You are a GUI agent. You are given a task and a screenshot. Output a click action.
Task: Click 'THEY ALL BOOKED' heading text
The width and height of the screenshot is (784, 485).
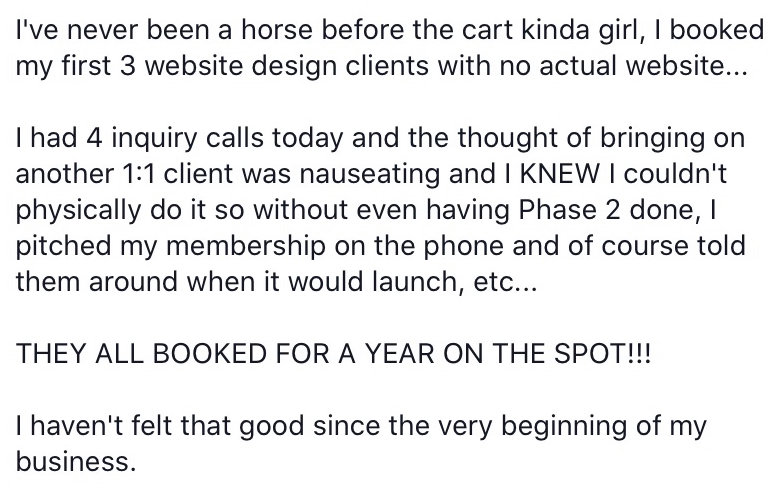click(x=141, y=354)
